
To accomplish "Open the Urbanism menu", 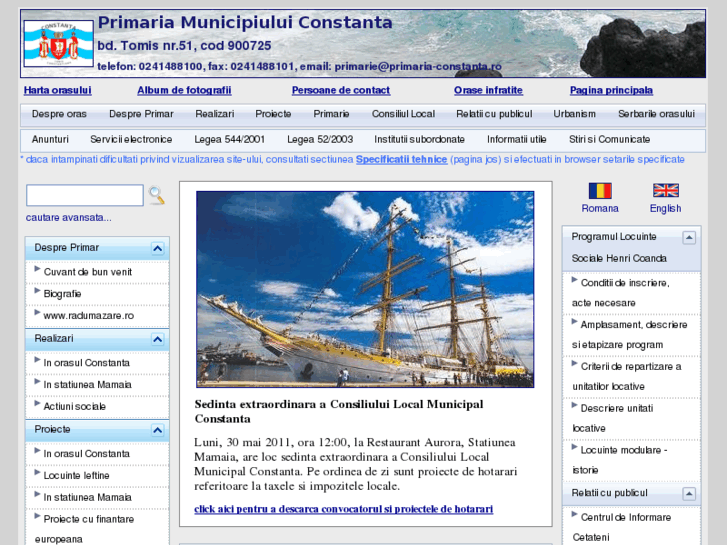I will (574, 114).
